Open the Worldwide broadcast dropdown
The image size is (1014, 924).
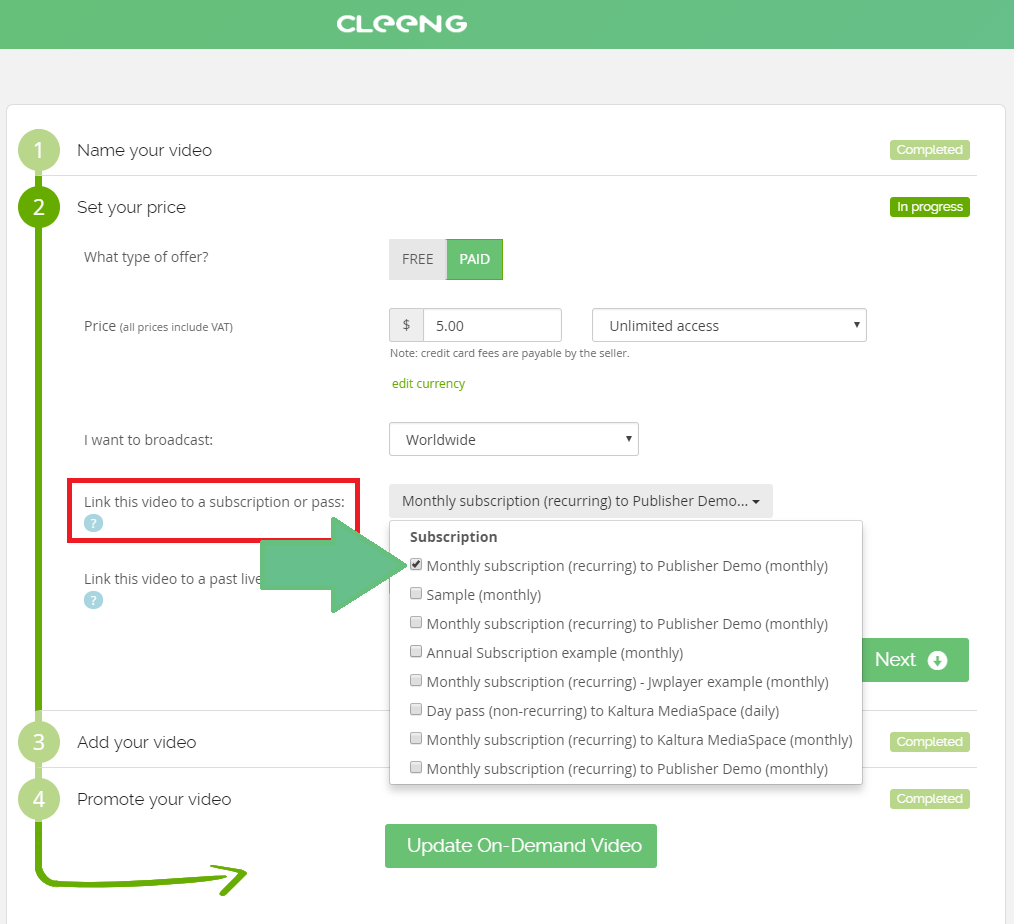click(513, 440)
